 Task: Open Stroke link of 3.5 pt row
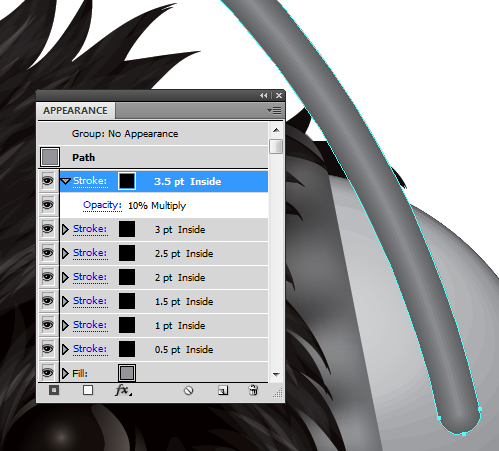point(90,181)
